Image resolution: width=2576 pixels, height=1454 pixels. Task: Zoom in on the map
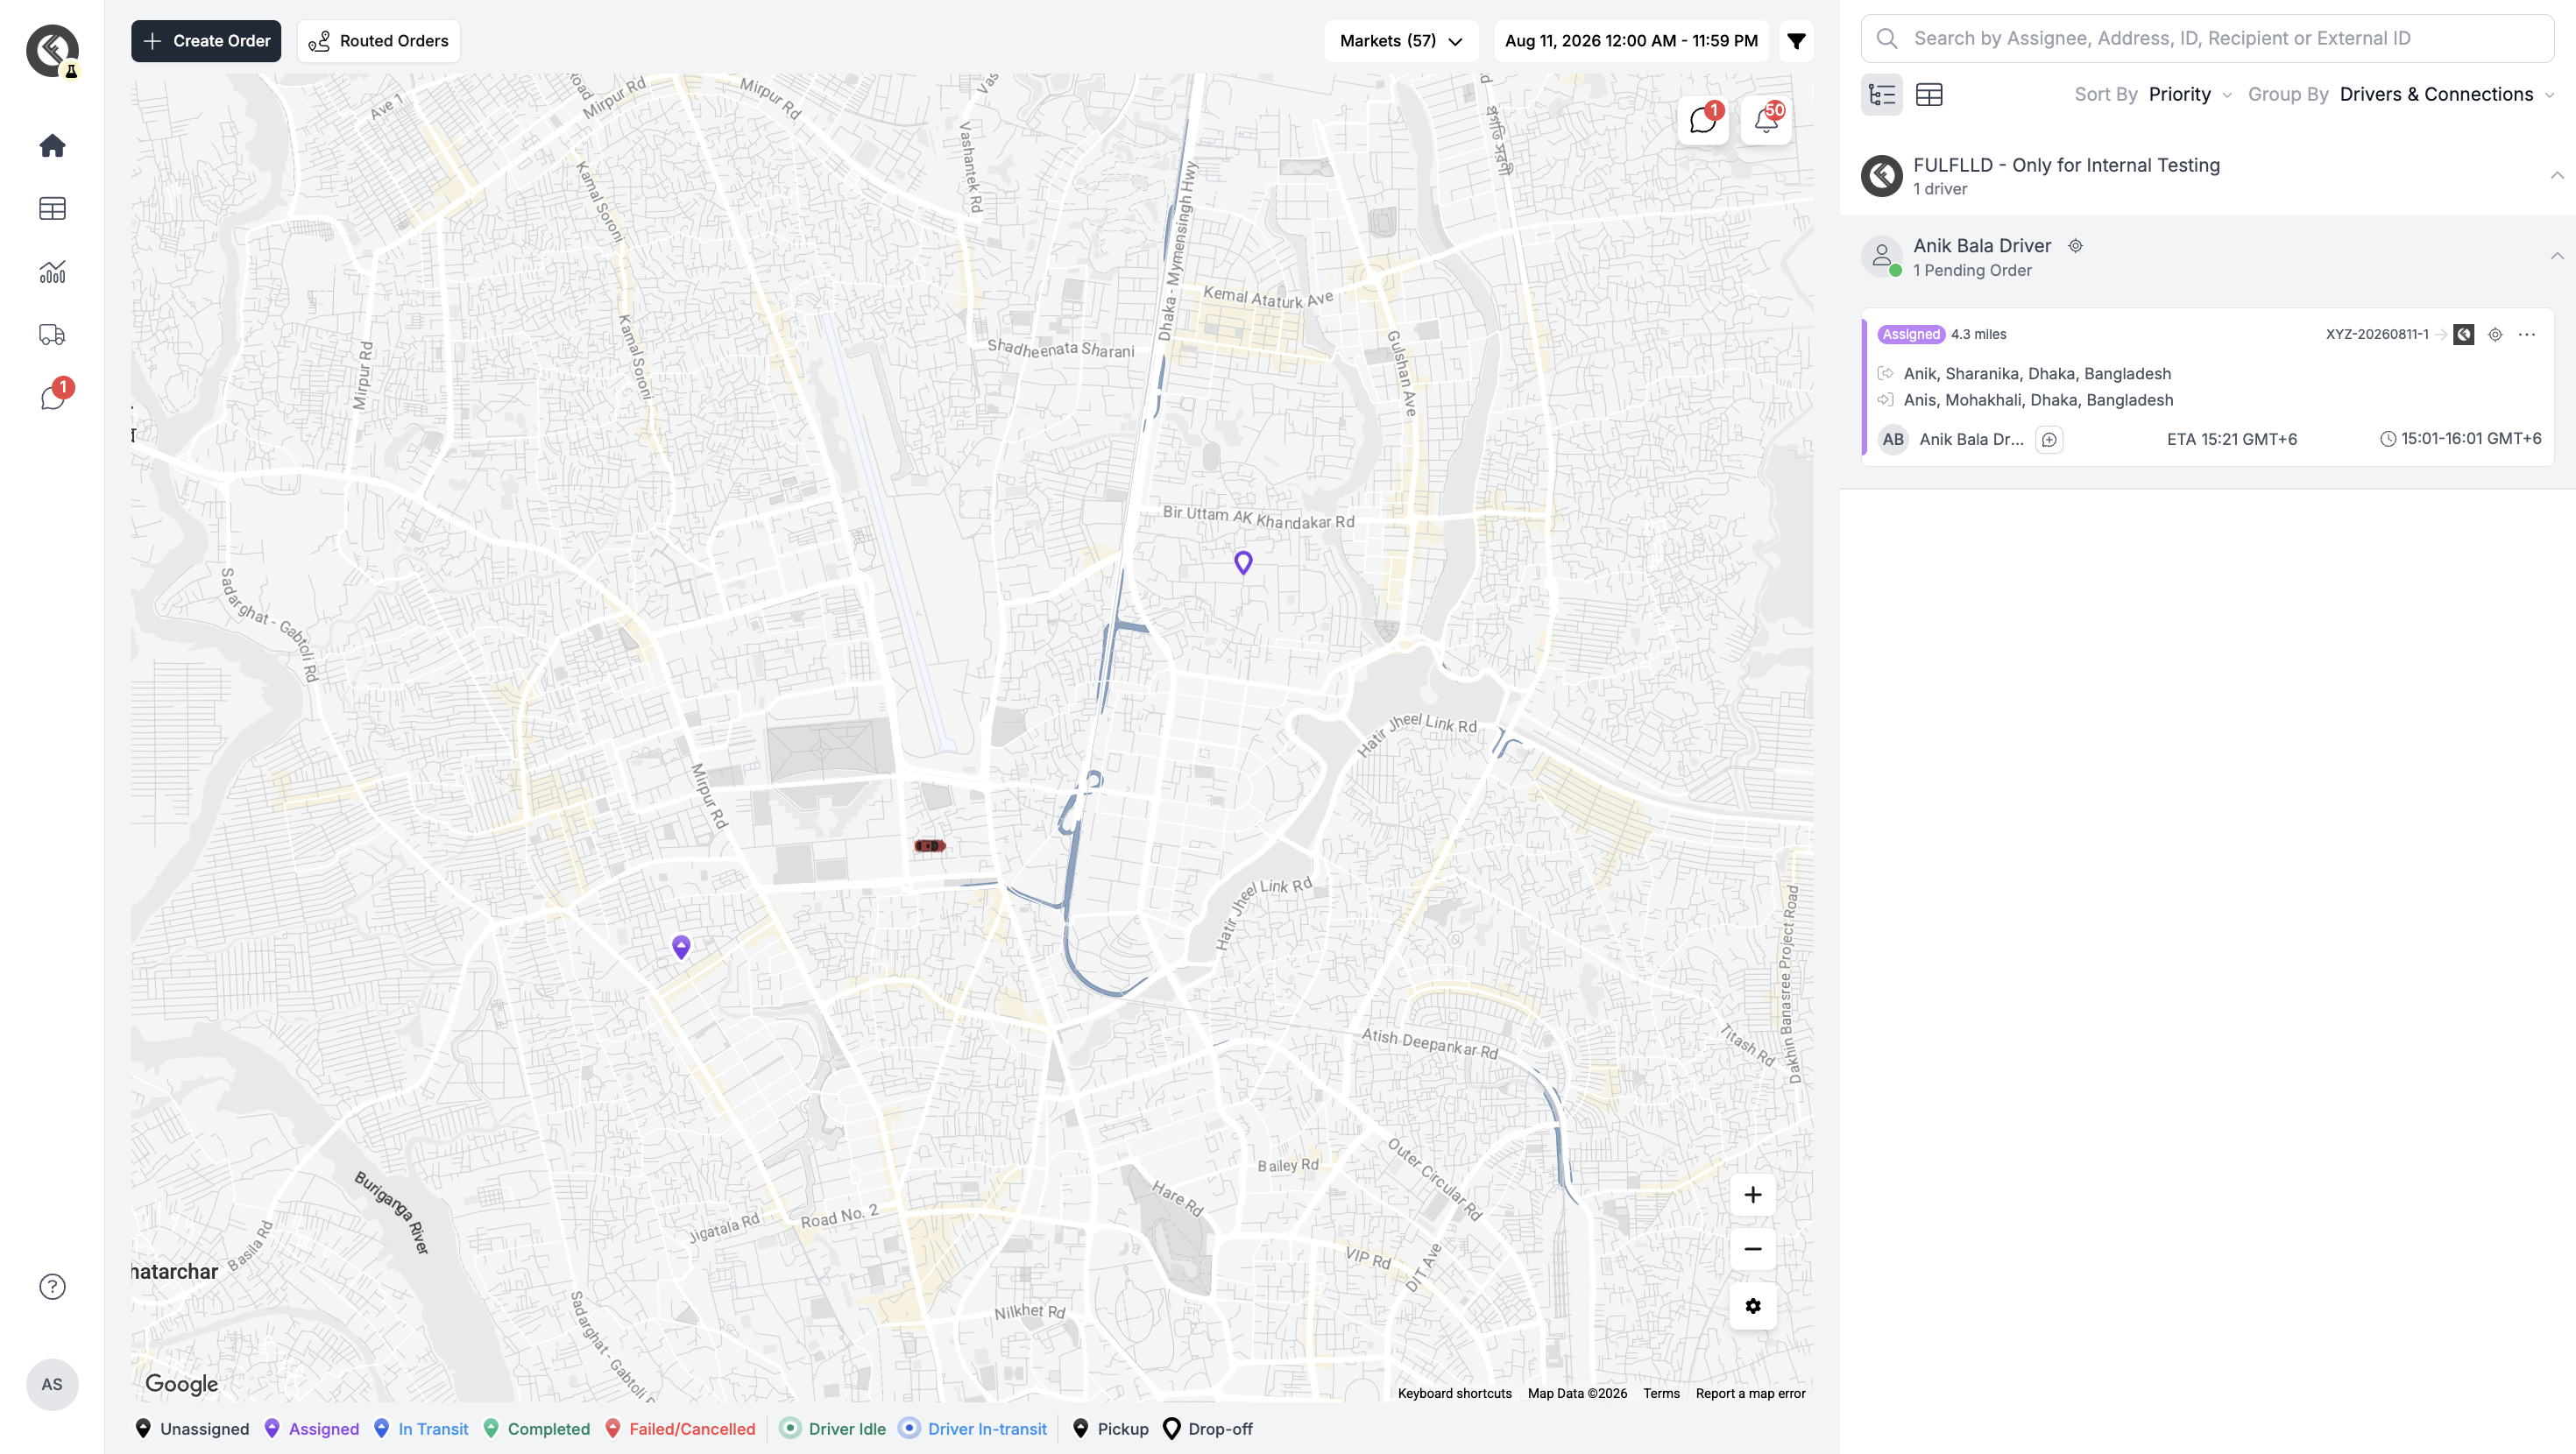(1753, 1195)
